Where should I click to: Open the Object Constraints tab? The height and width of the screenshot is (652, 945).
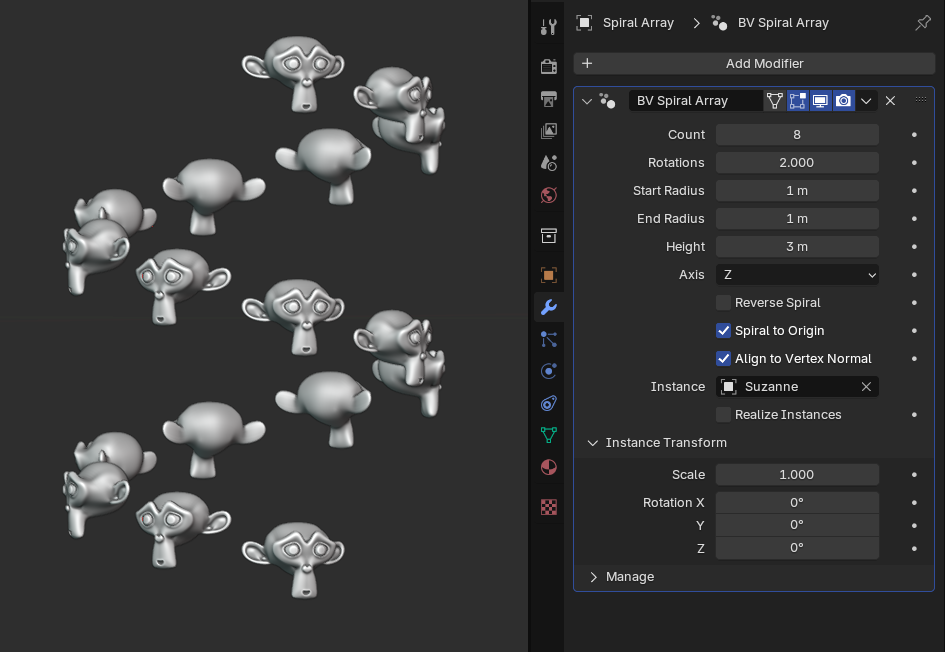(548, 403)
